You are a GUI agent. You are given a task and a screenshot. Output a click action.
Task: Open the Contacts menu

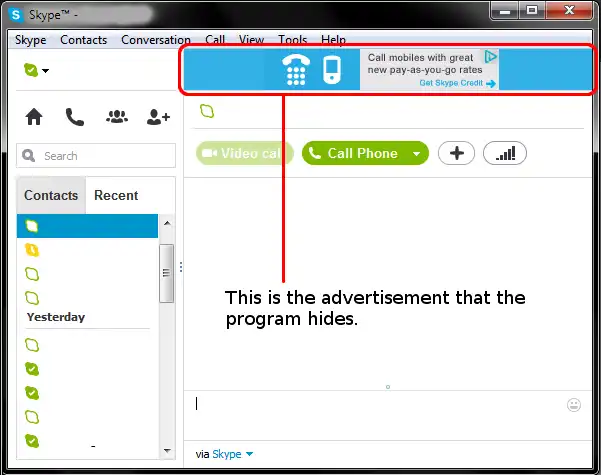pyautogui.click(x=83, y=40)
